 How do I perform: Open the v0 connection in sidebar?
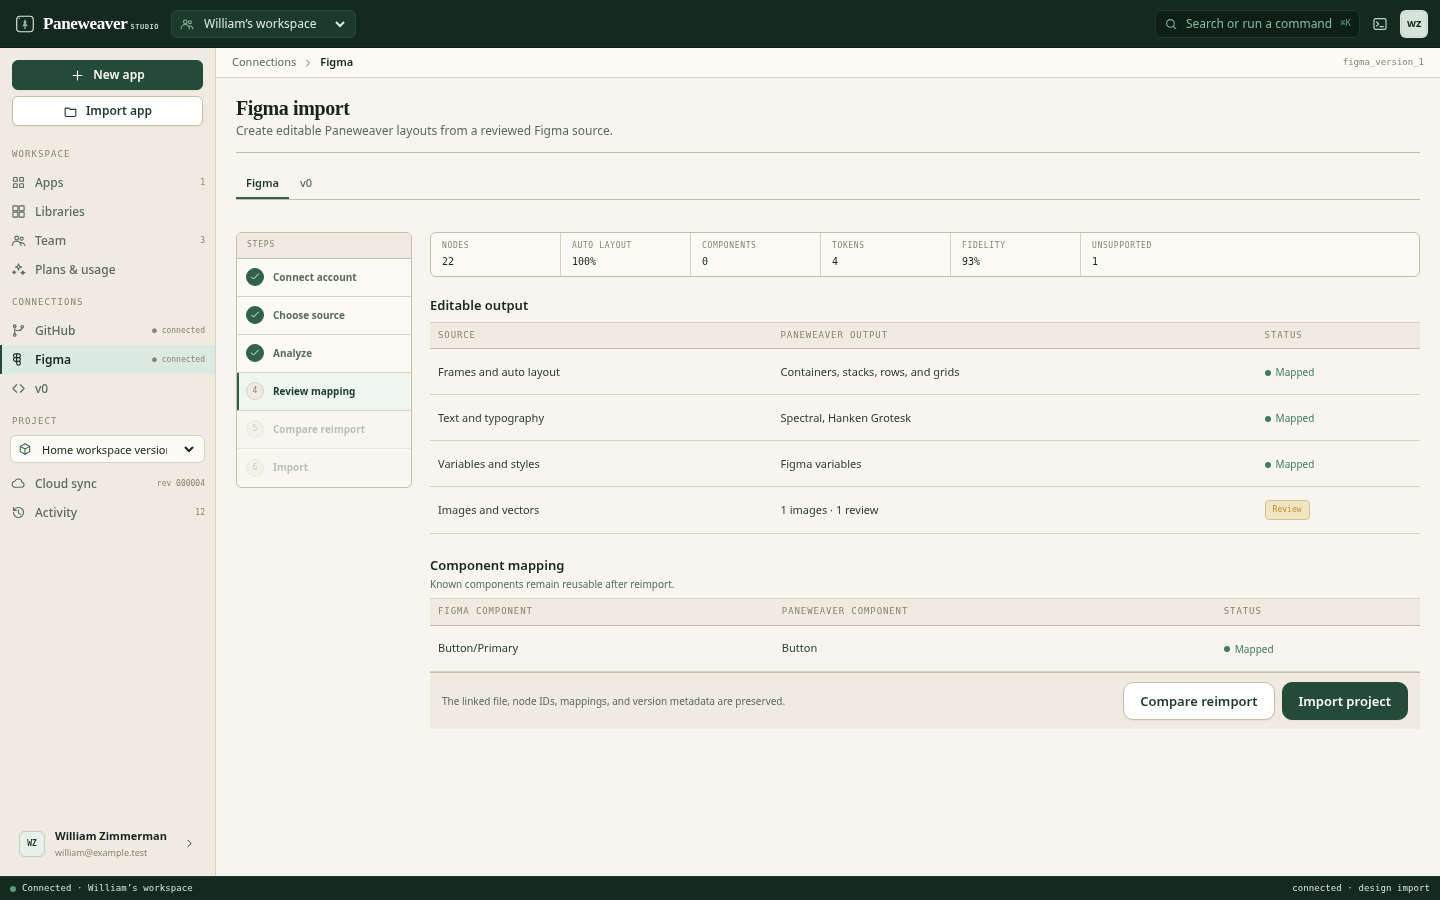click(107, 389)
